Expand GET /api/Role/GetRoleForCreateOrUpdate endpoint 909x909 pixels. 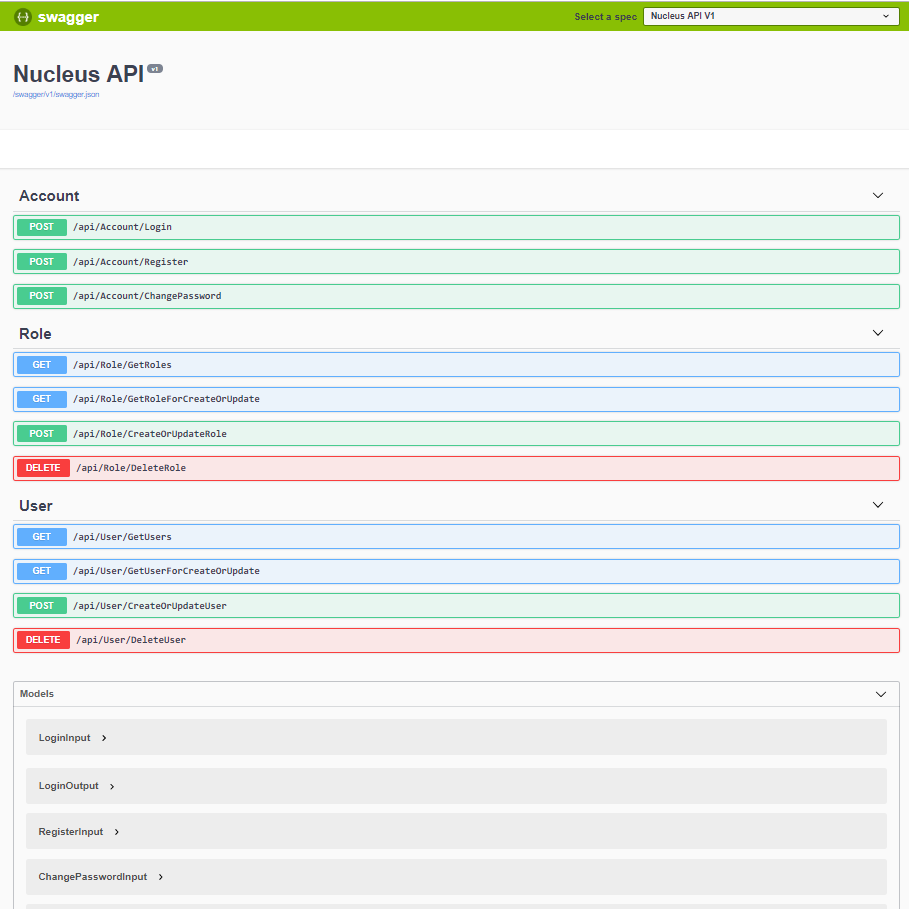pos(456,399)
